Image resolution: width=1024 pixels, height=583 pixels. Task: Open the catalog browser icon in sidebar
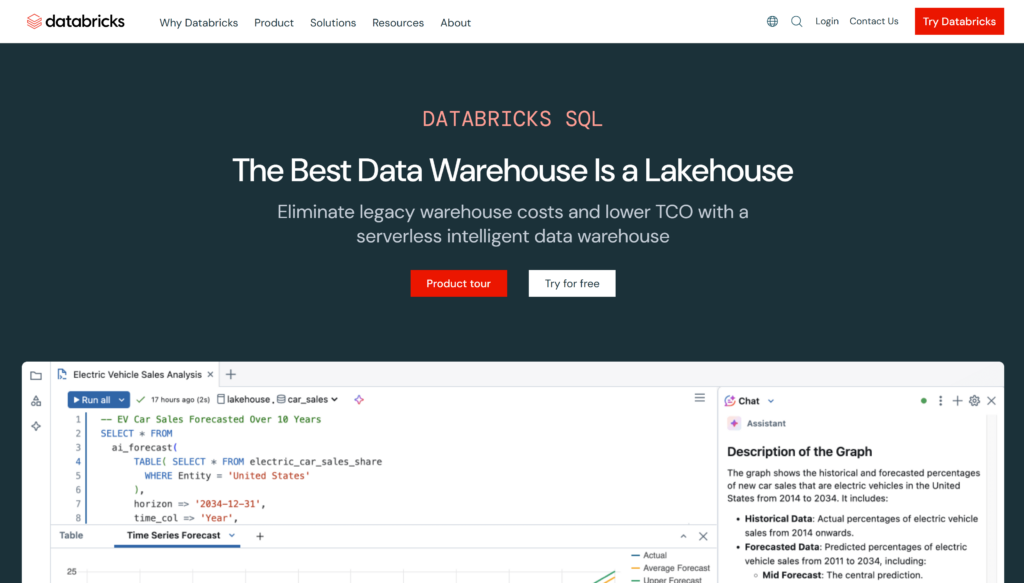36,400
